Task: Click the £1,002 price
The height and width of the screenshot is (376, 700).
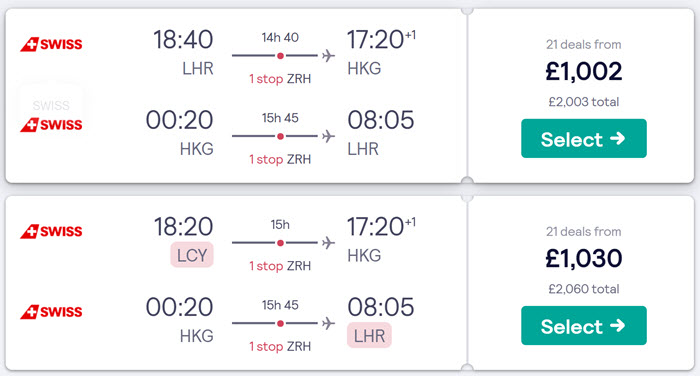Action: click(x=583, y=71)
